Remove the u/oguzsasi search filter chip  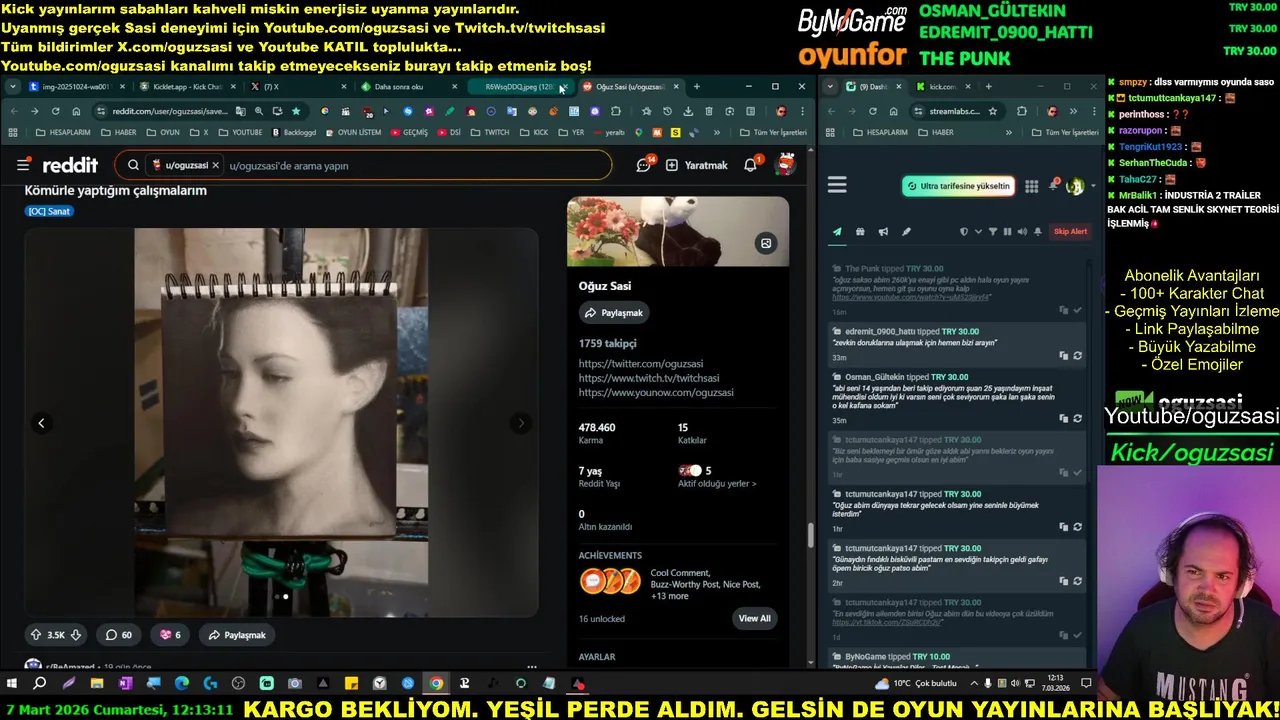pos(215,165)
